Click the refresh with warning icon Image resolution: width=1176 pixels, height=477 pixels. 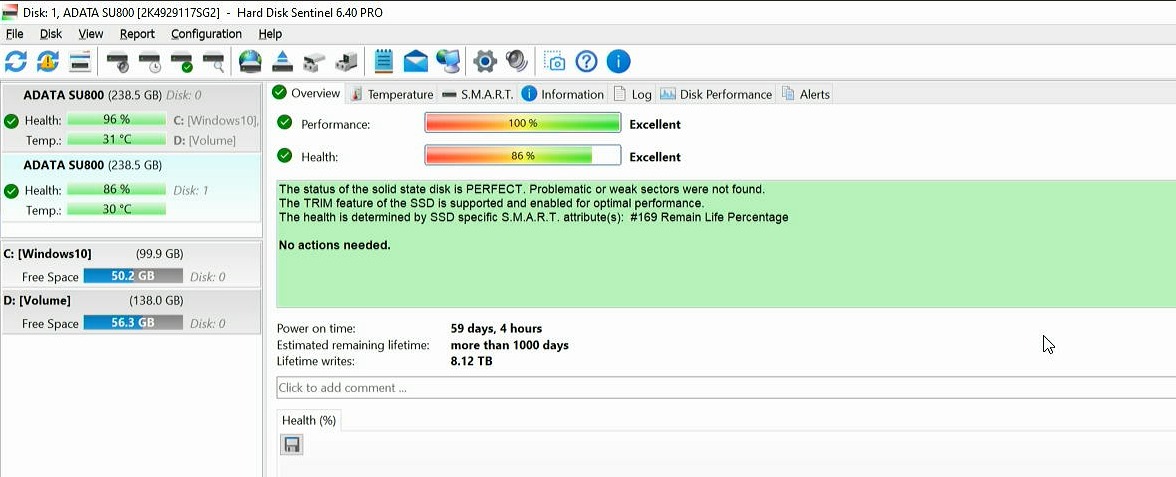click(48, 62)
